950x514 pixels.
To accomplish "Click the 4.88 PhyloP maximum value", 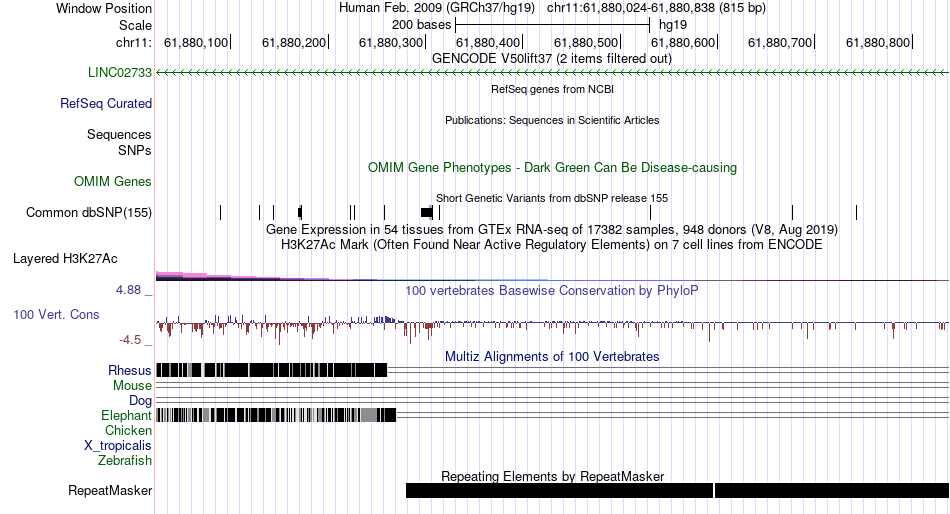I will [x=128, y=290].
